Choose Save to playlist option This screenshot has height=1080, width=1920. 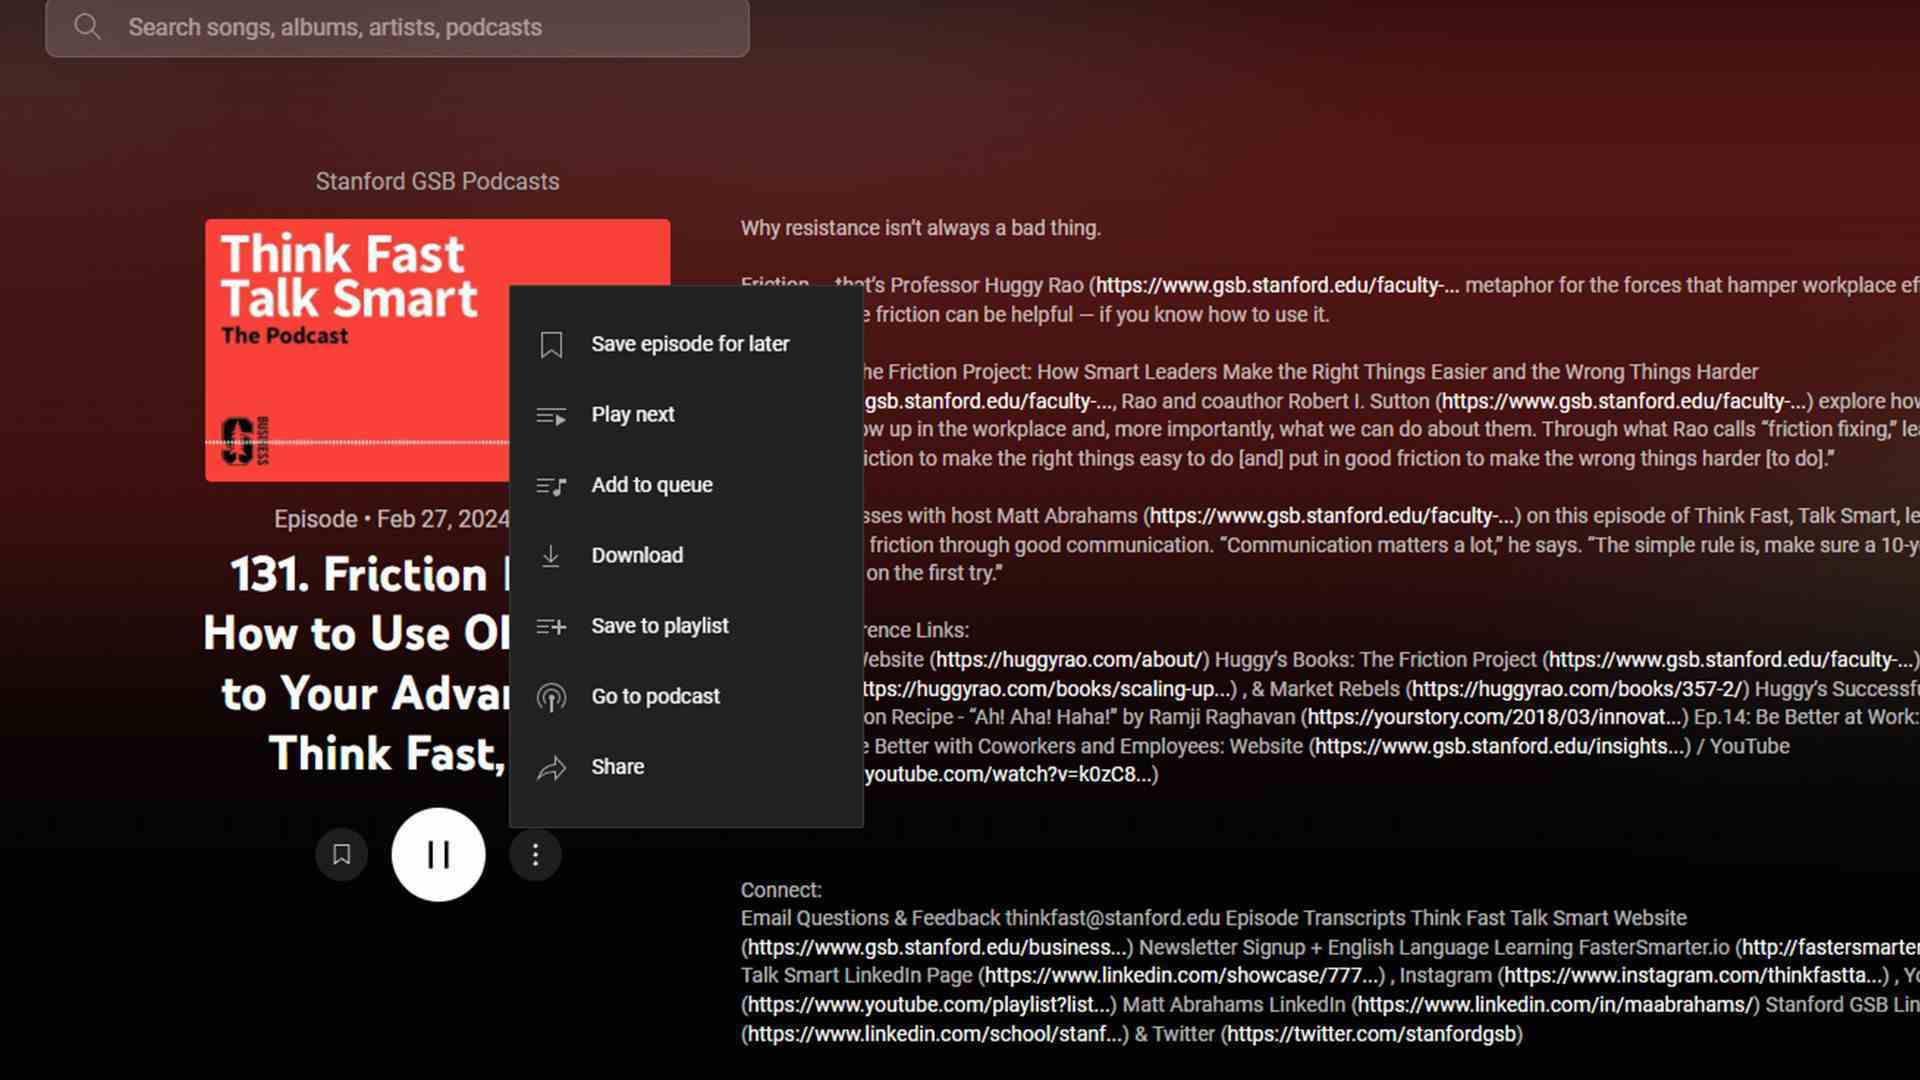686,626
